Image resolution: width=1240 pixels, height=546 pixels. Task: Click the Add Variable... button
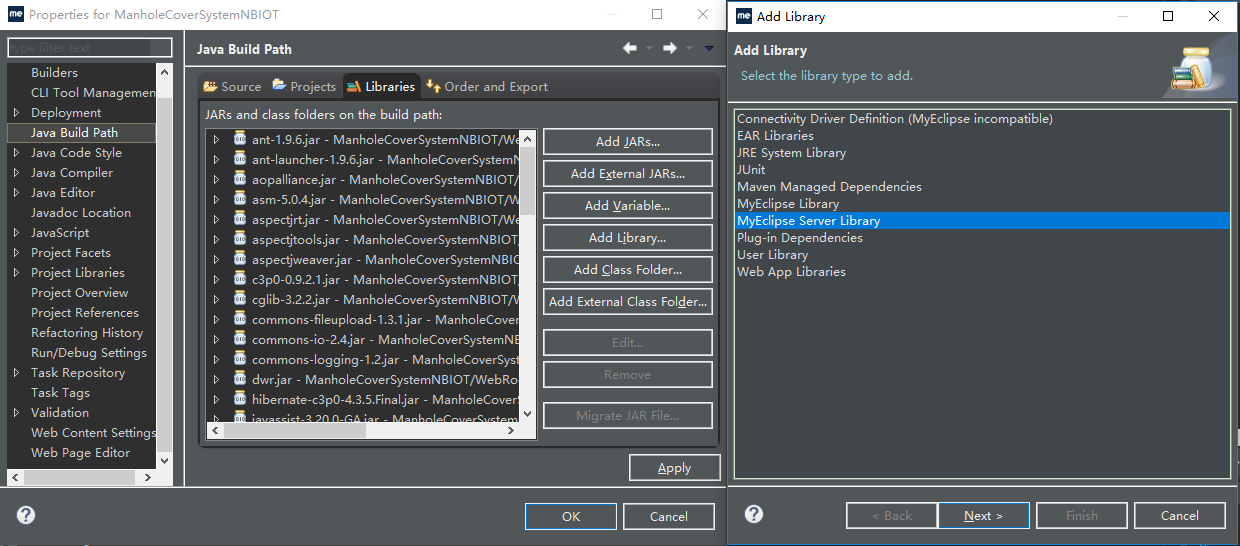(628, 206)
